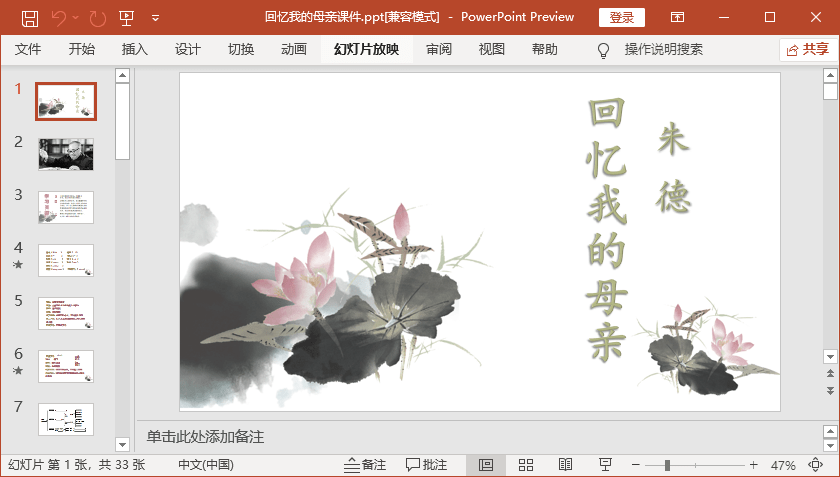Open the 帮助 tab
Image resolution: width=840 pixels, height=477 pixels.
[545, 49]
